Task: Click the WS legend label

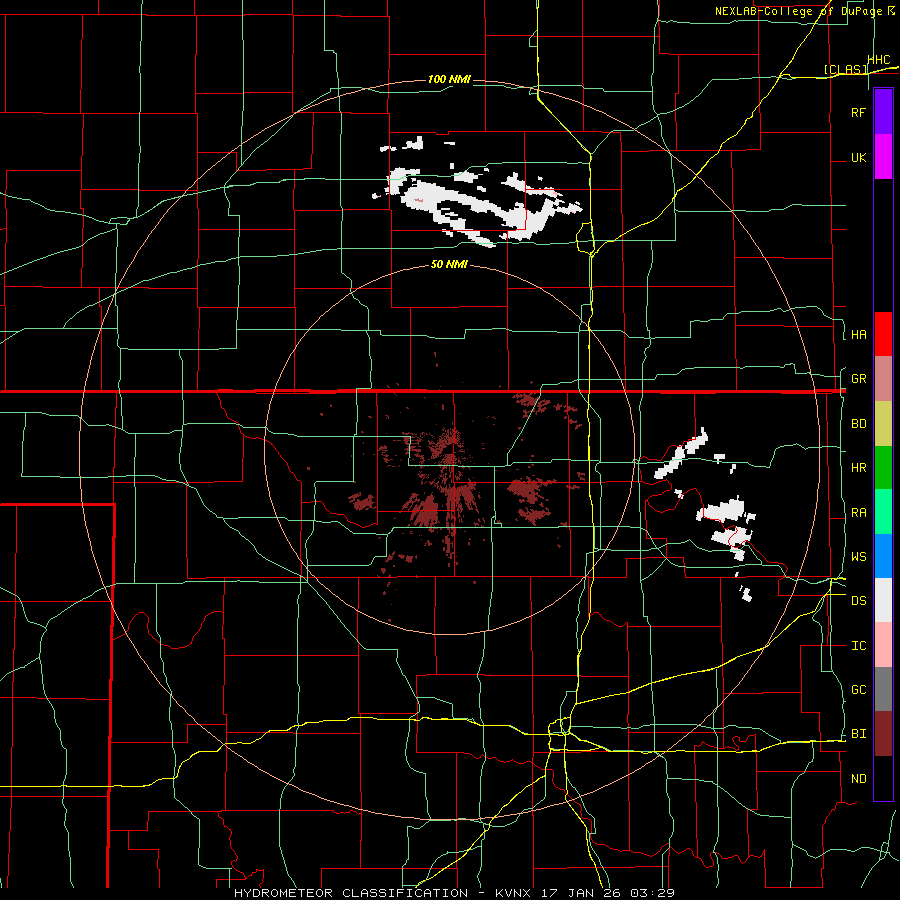Action: pos(858,557)
